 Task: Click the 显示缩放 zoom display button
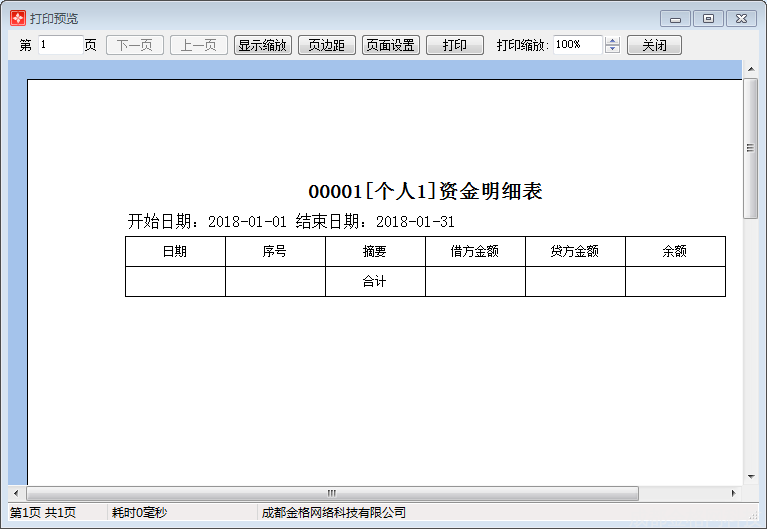(x=263, y=45)
